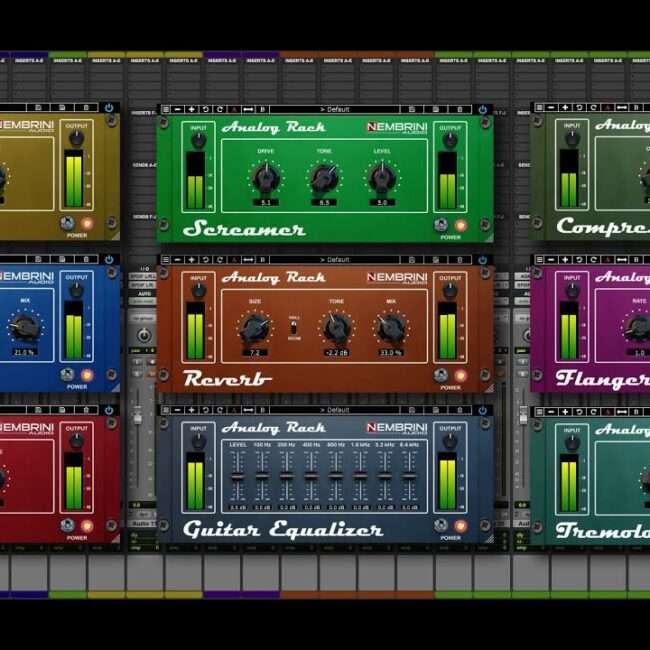Undo last change in Reverb plugin
The image size is (650, 650).
click(205, 260)
